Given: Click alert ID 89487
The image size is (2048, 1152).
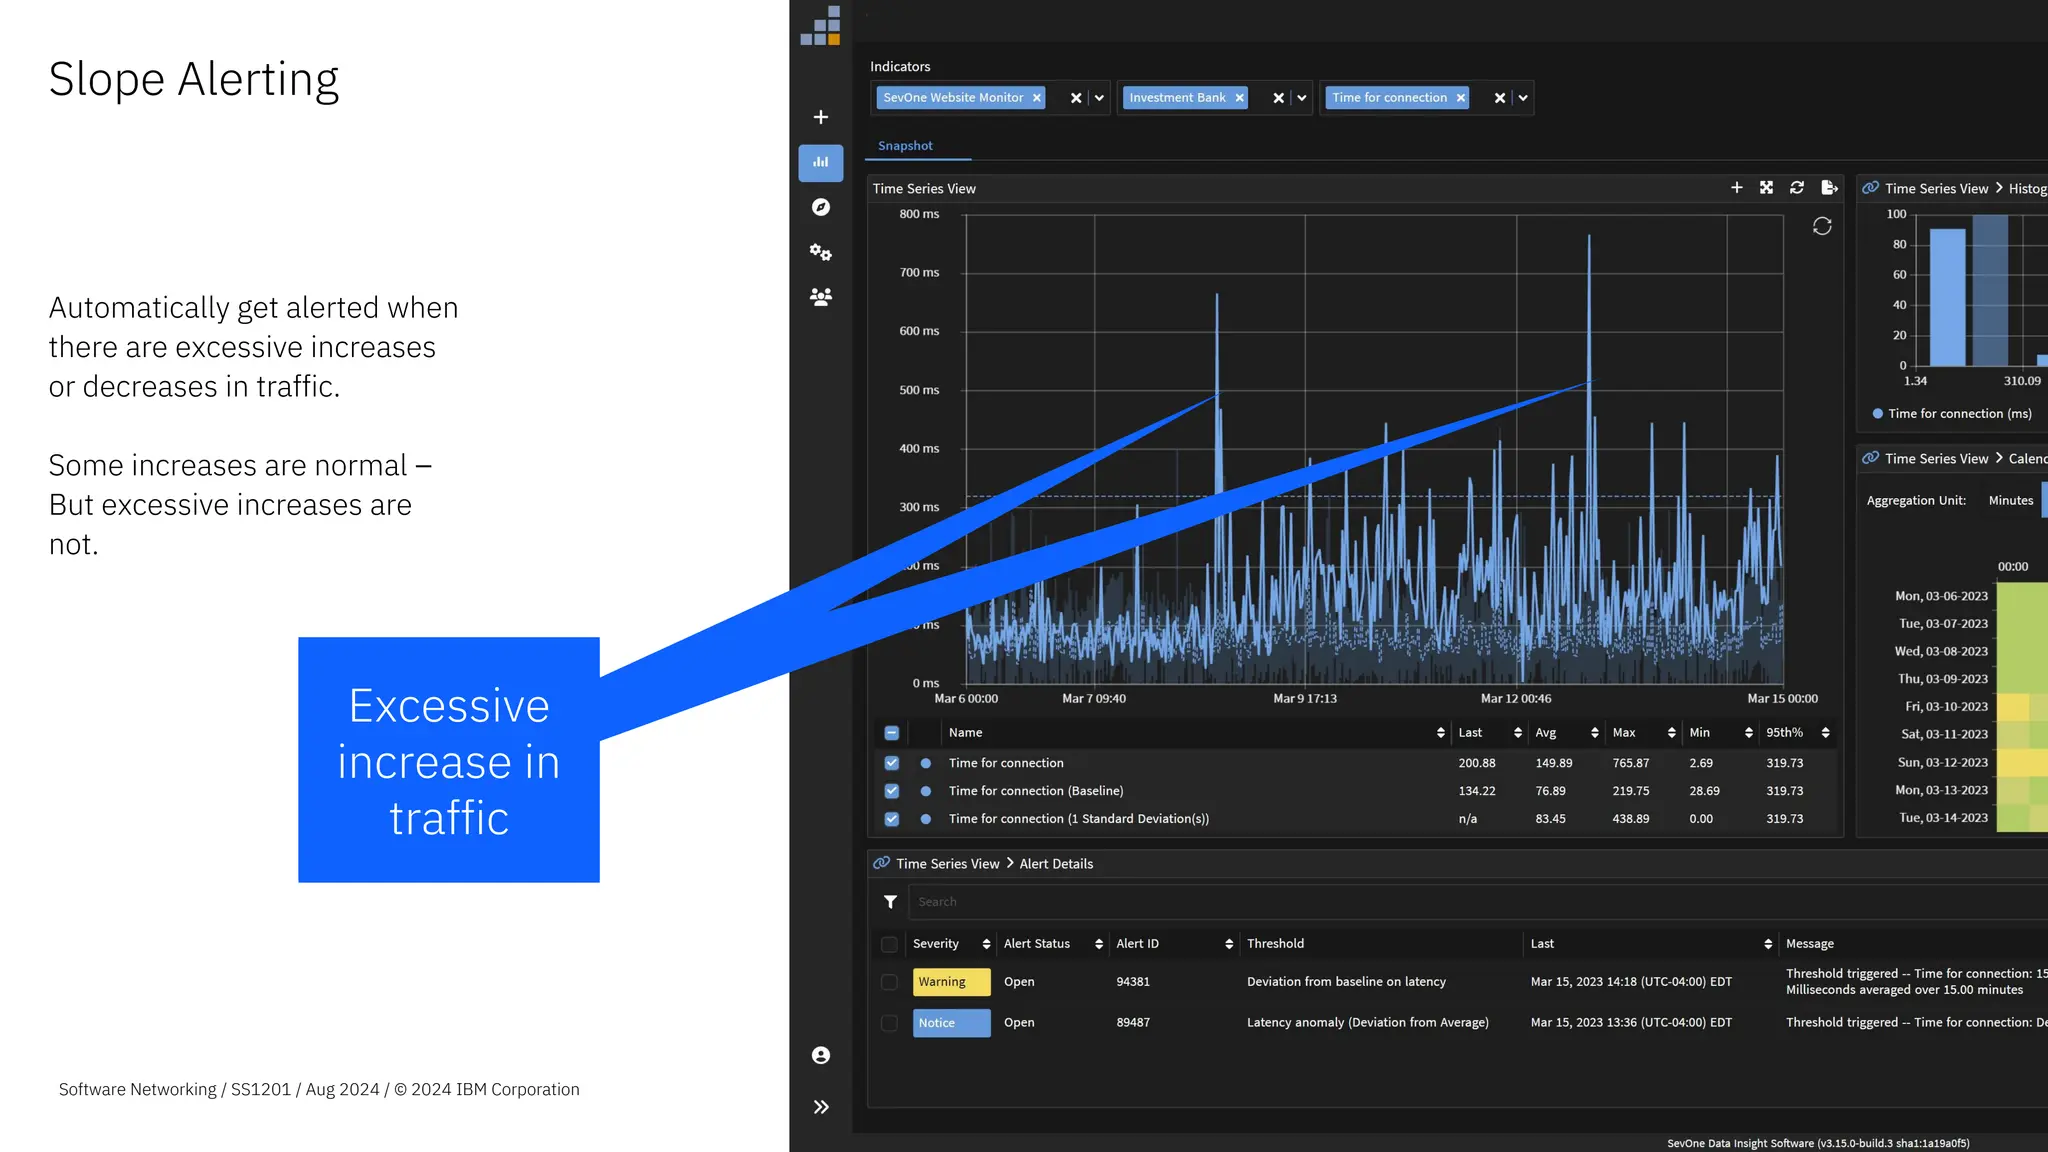Looking at the screenshot, I should tap(1132, 1023).
